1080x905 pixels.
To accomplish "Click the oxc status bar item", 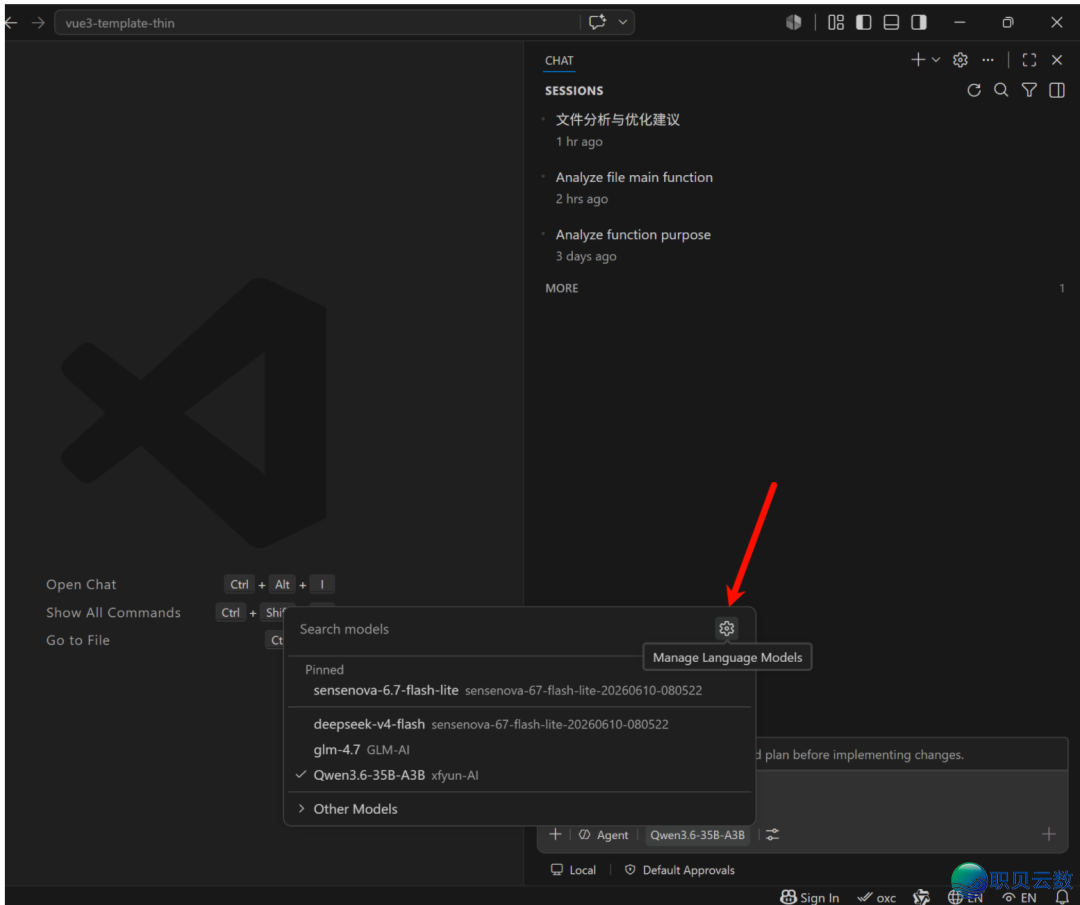I will pos(876,897).
